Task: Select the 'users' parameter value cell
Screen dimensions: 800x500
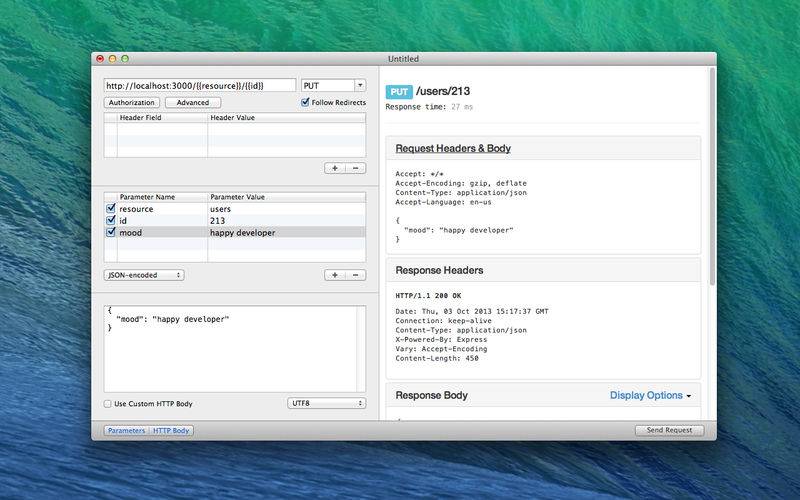Action: 286,209
